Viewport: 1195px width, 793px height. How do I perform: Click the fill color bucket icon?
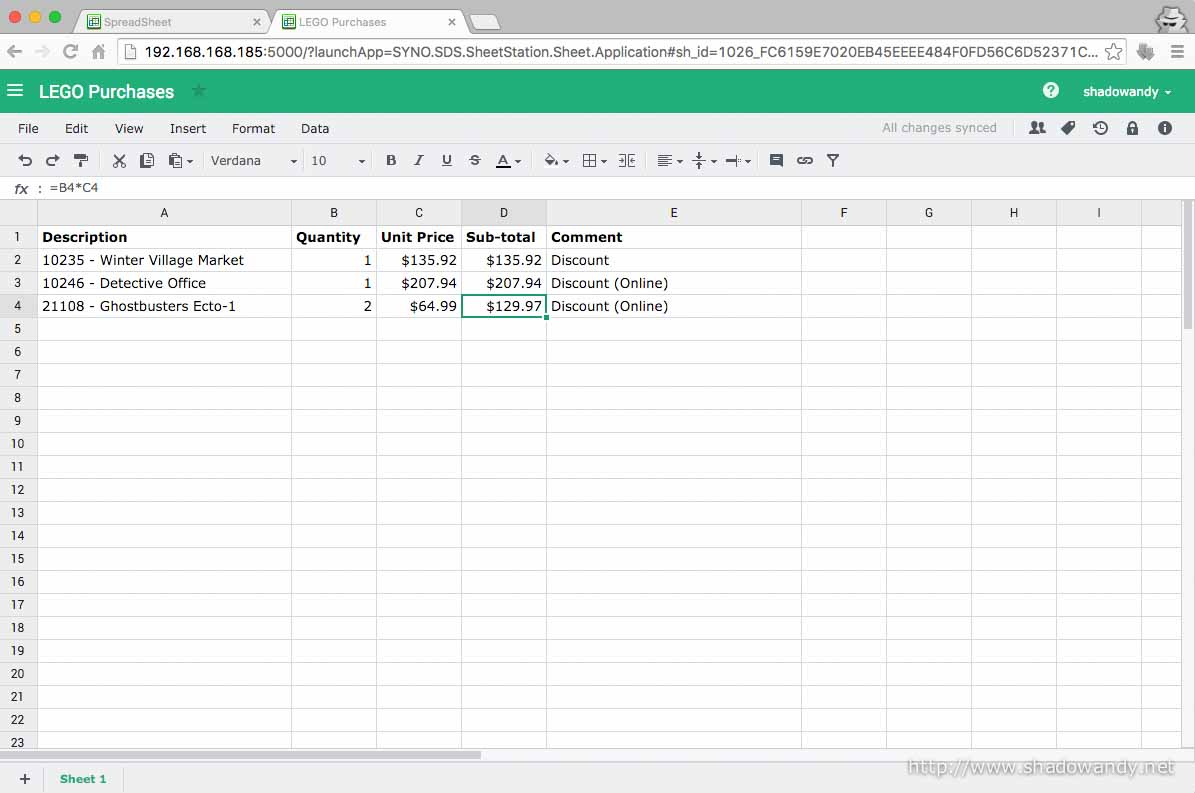[551, 161]
